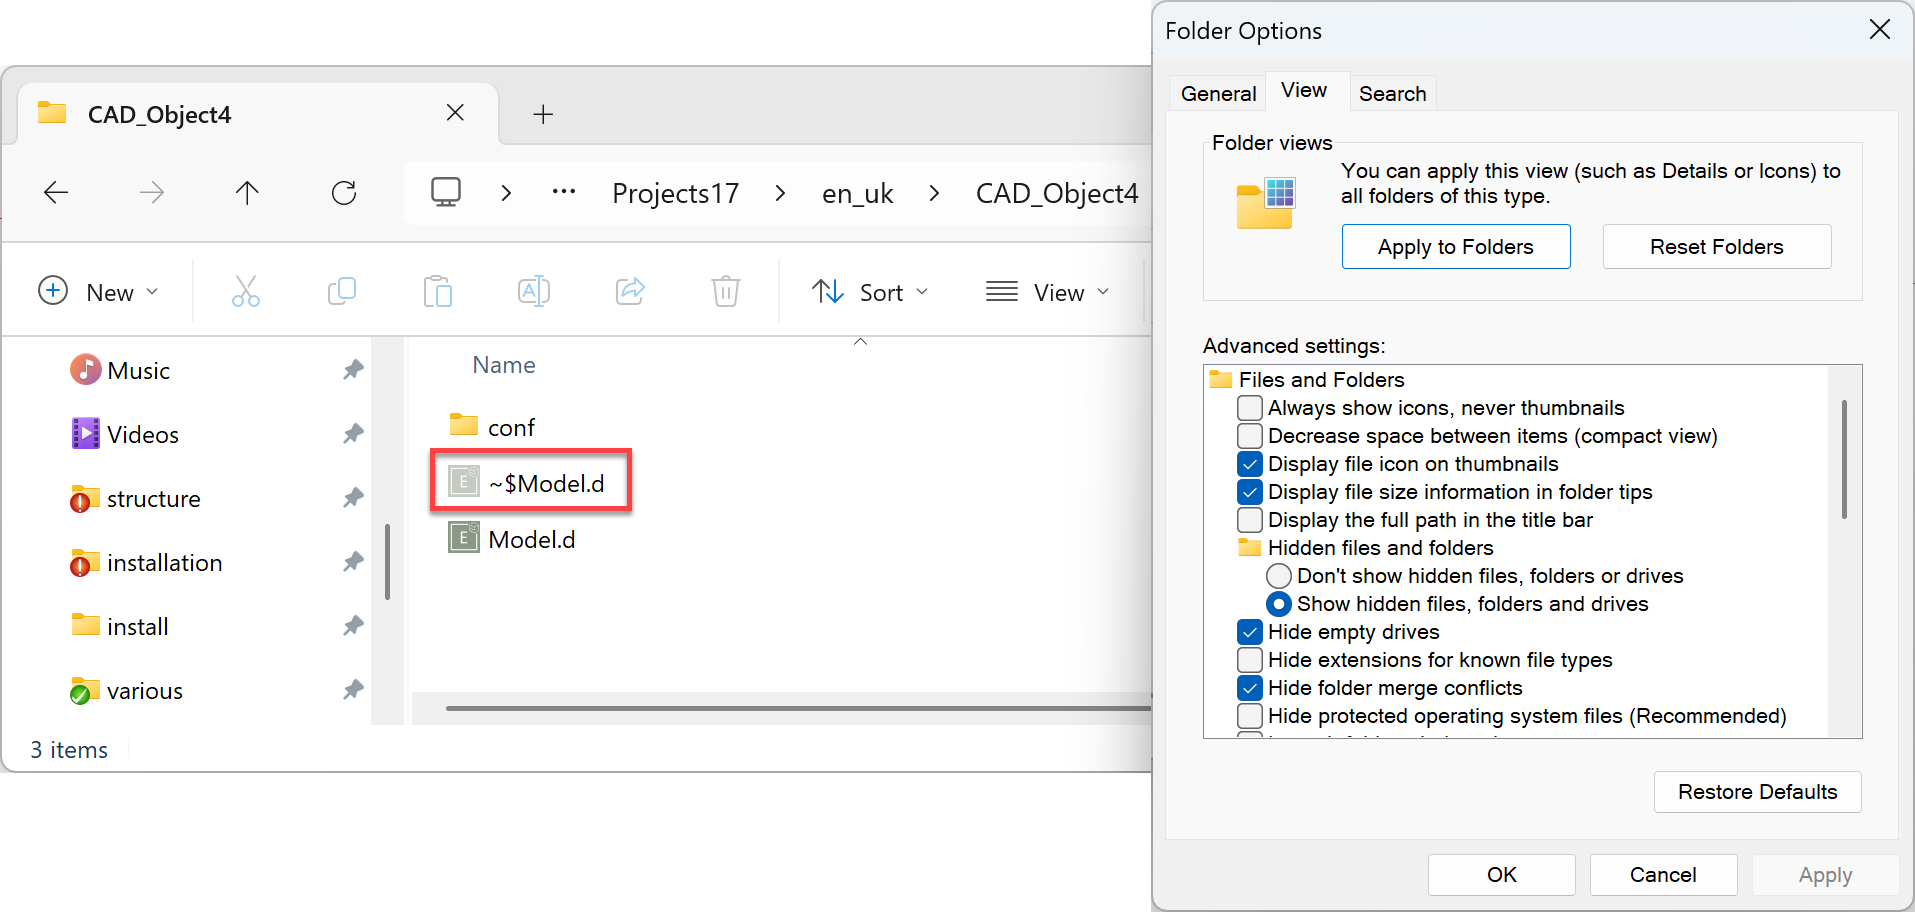
Task: Open the View layout dropdown
Action: point(1048,291)
